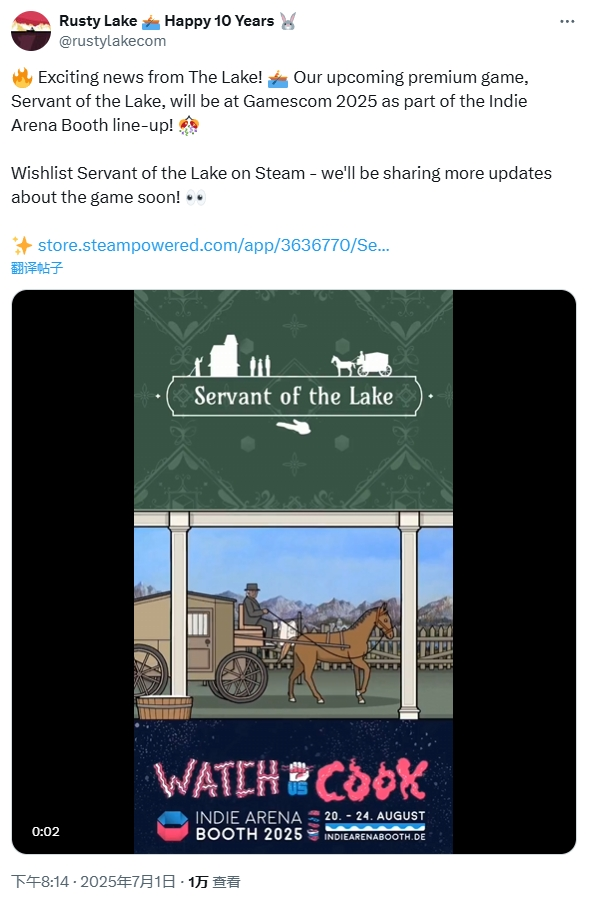Click the sparkles emoji before the Steam link
This screenshot has width=592, height=899.
click(x=22, y=246)
